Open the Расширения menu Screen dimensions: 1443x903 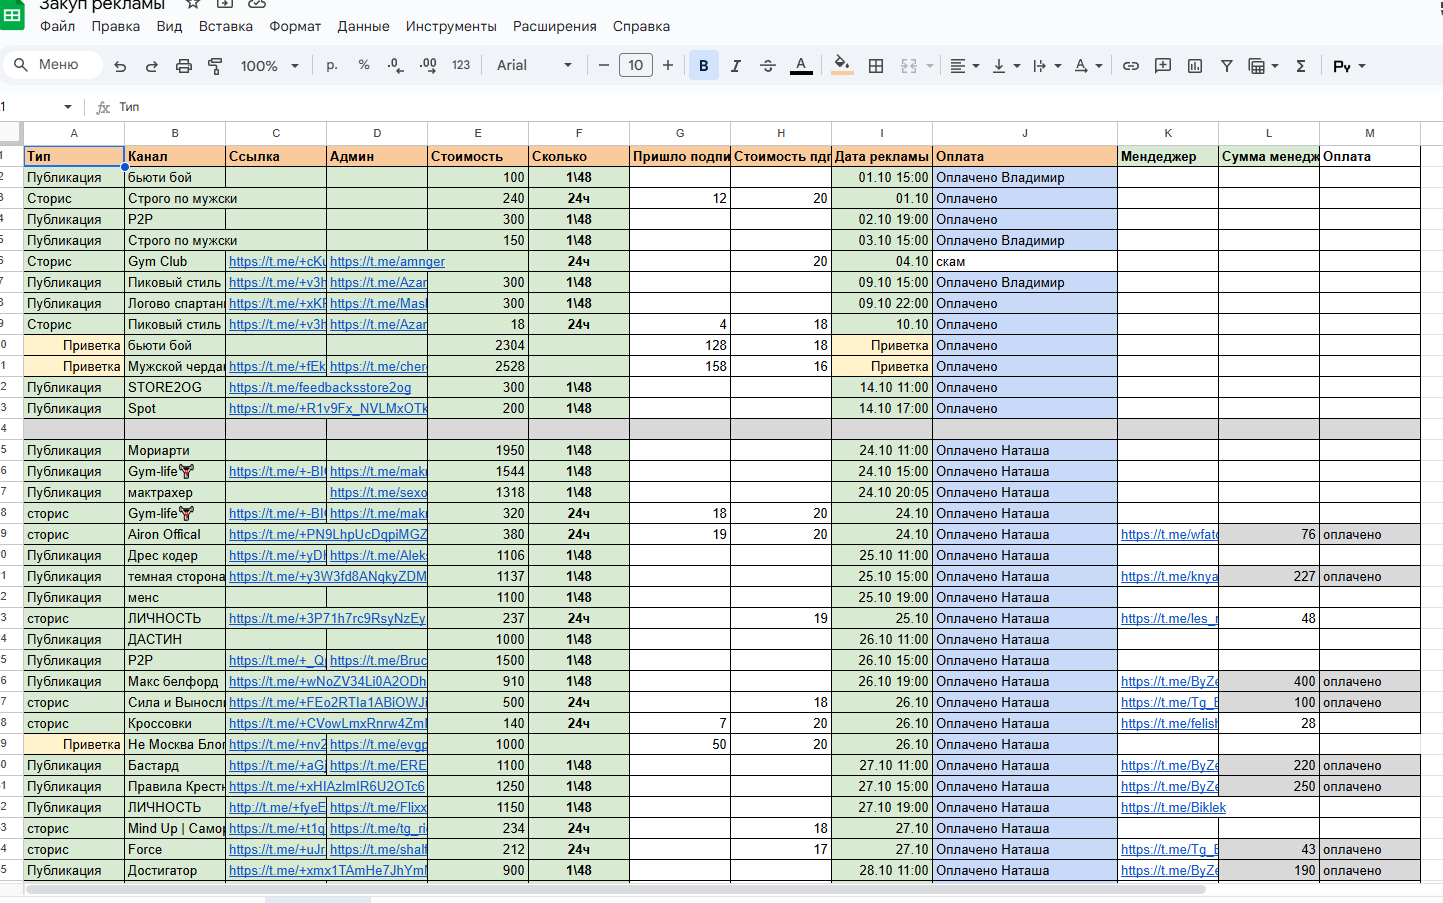click(555, 26)
